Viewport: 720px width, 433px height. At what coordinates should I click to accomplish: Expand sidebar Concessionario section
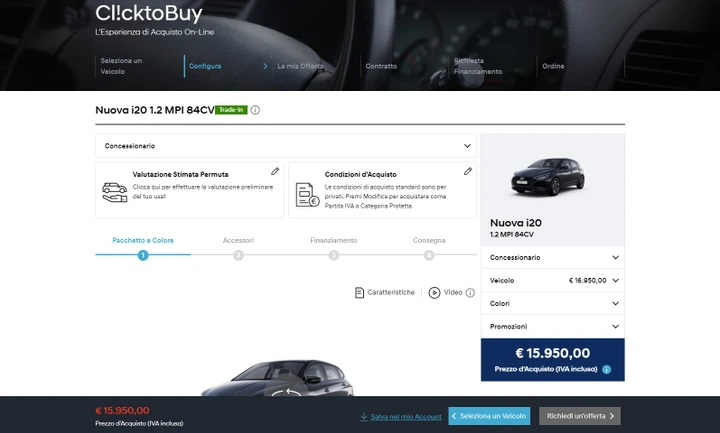point(553,258)
